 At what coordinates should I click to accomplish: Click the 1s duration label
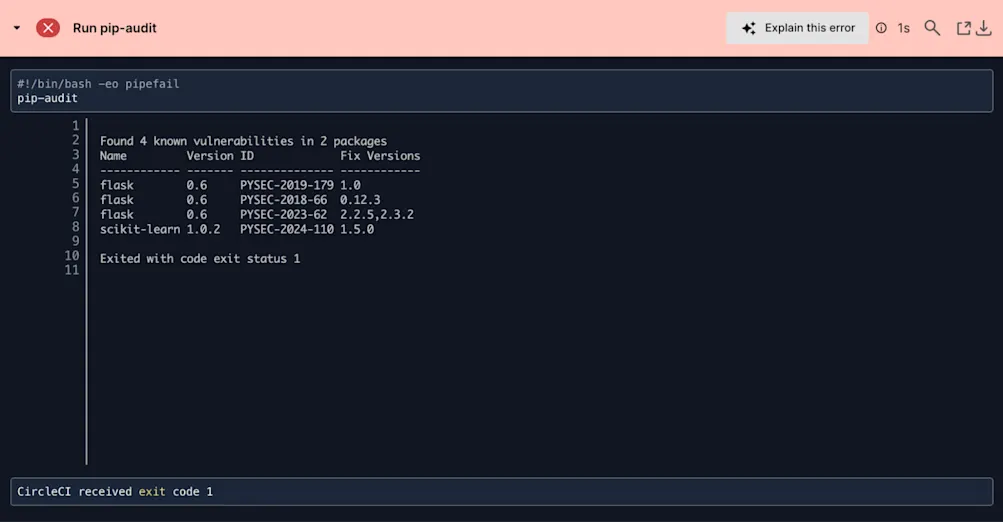tap(903, 28)
